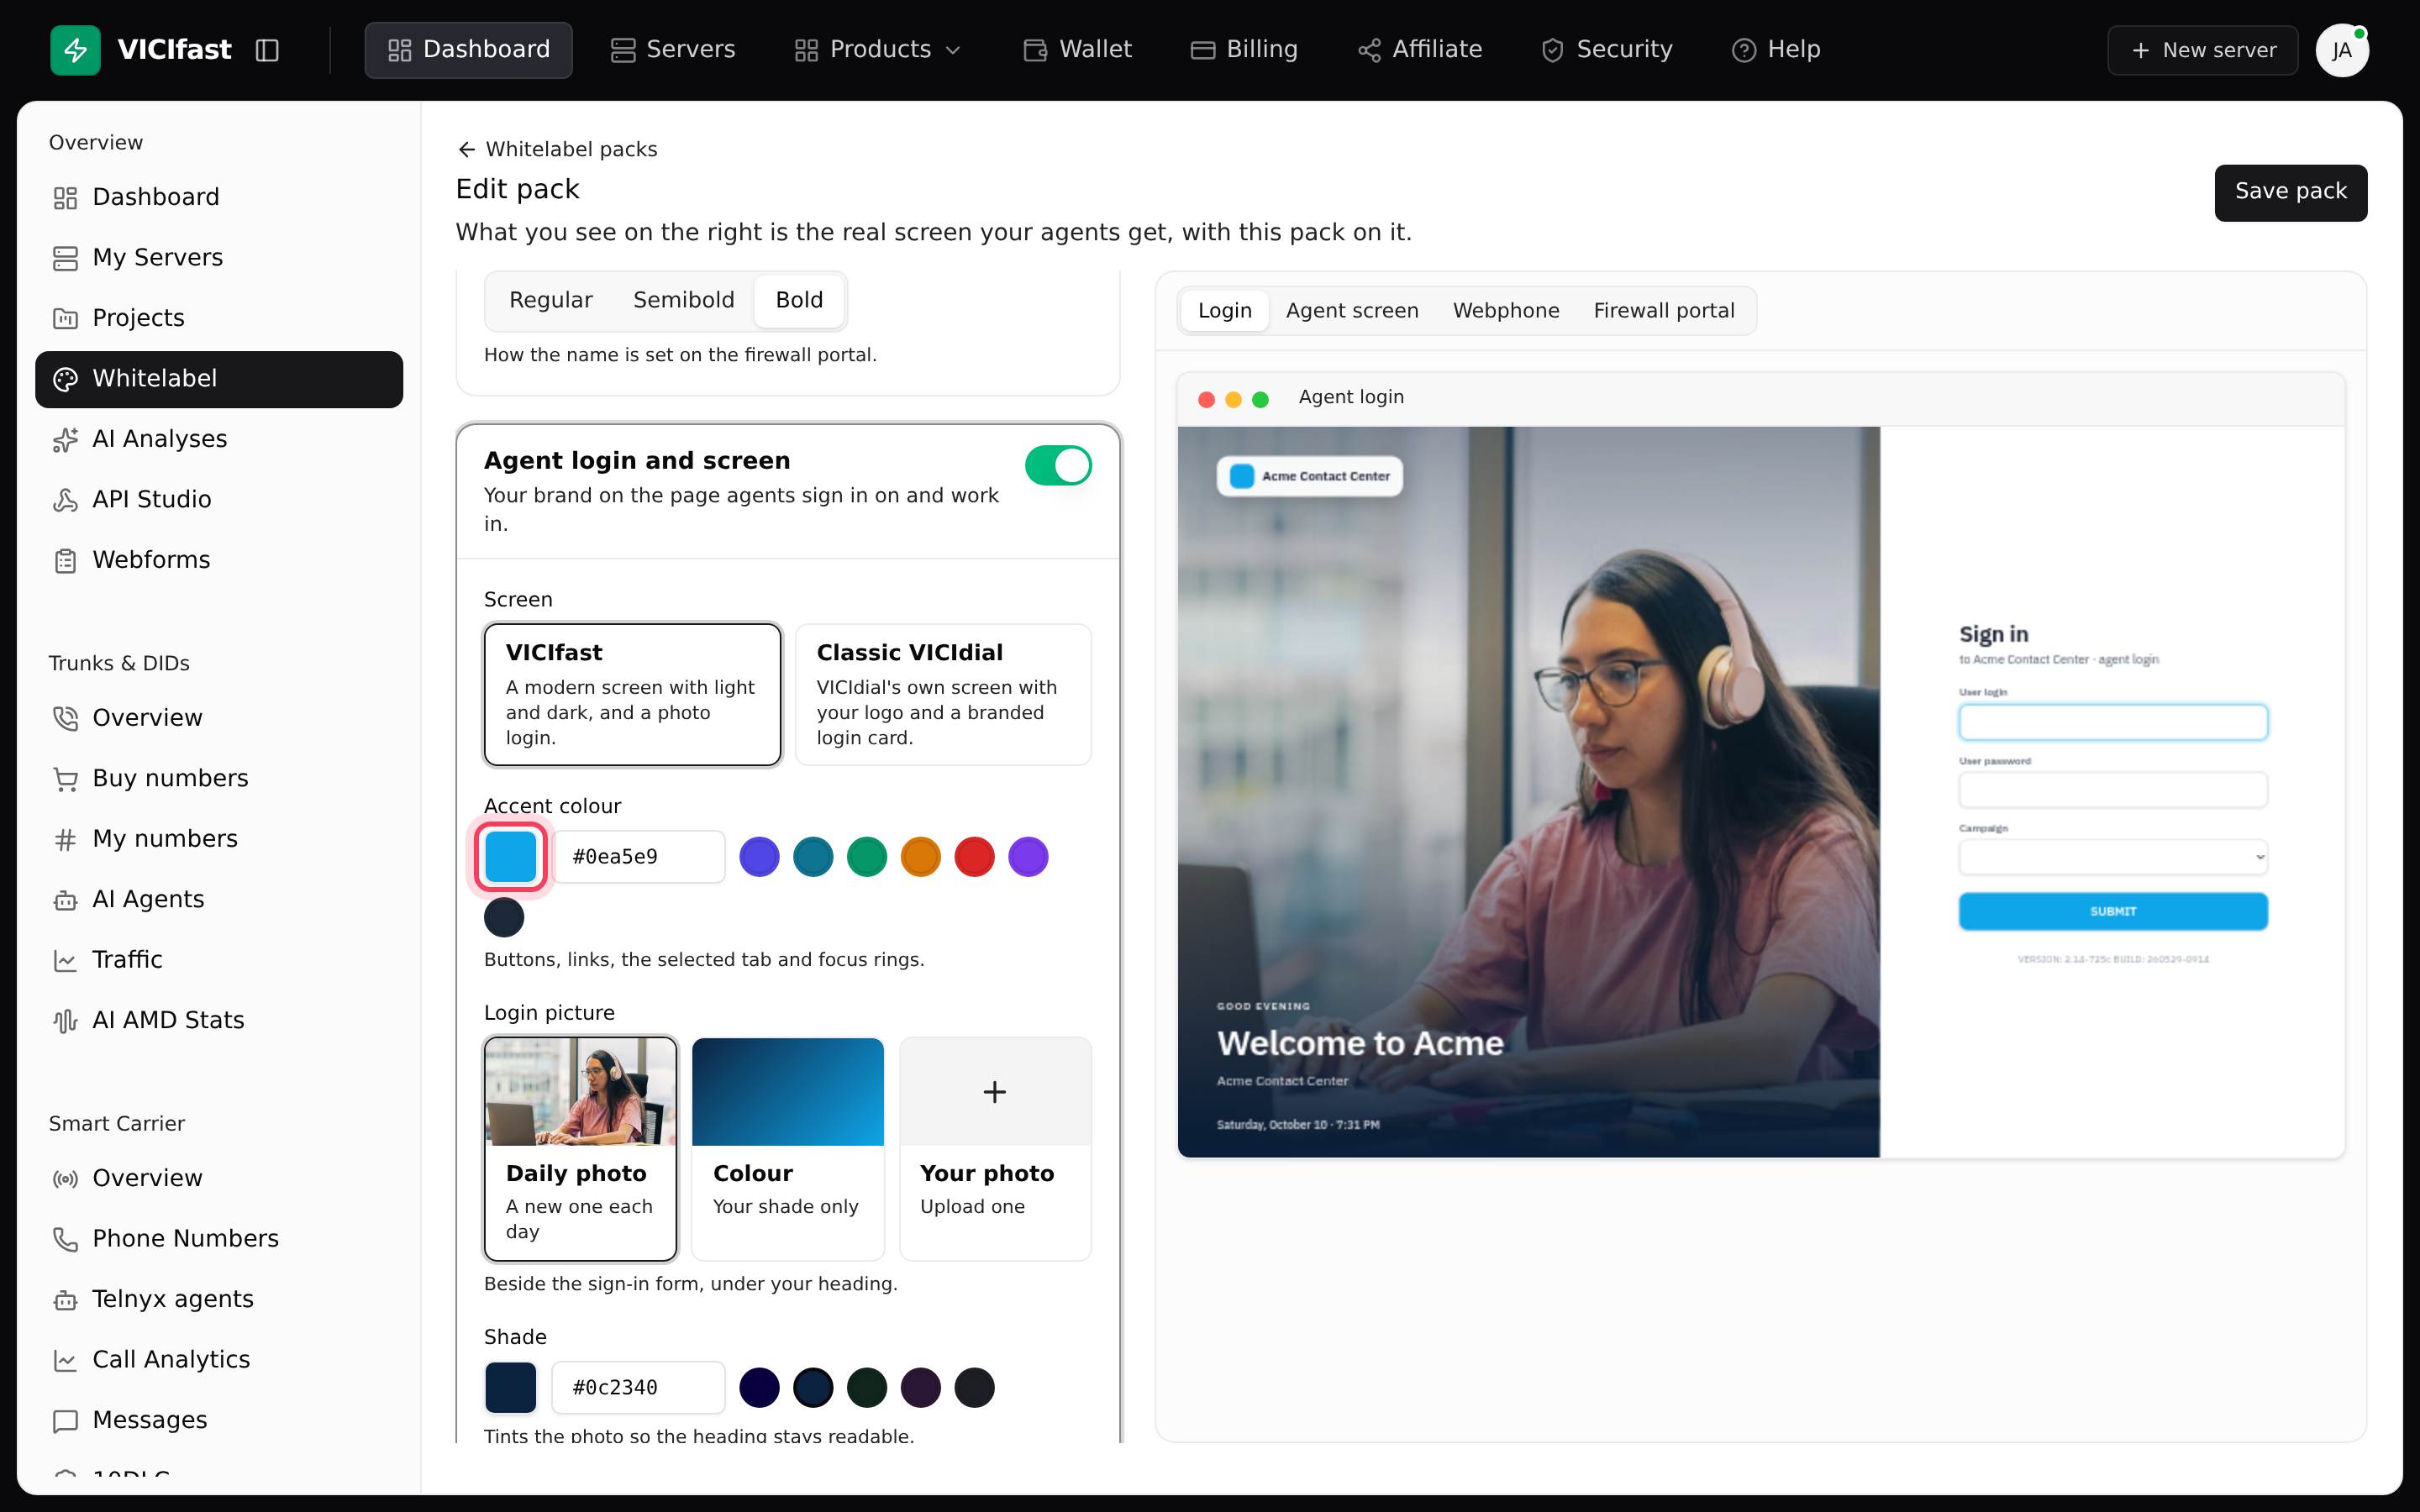
Task: Click the New server button
Action: tap(2203, 50)
